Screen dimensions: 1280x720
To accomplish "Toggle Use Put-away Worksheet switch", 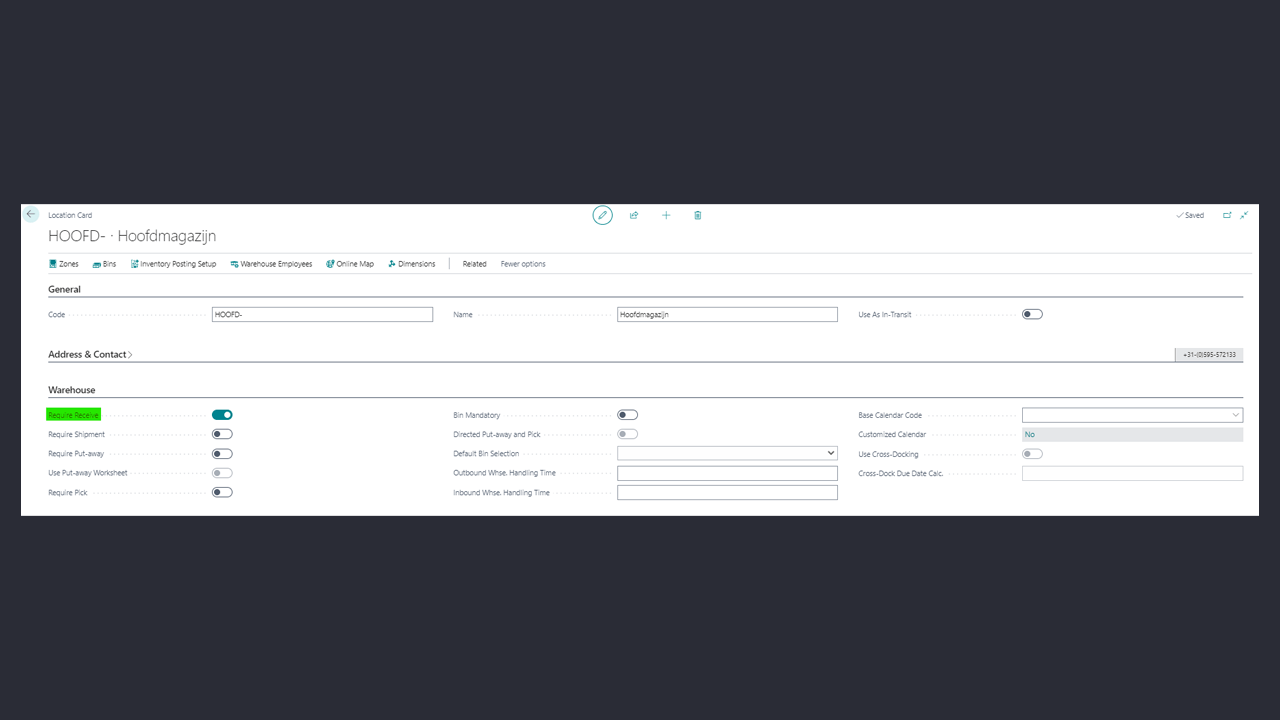I will click(x=222, y=473).
